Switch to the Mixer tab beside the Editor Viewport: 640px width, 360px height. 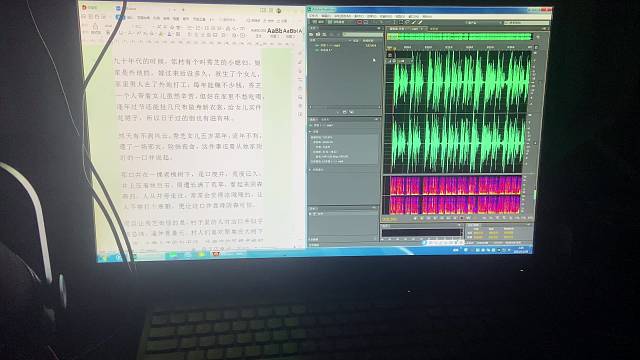pos(434,29)
